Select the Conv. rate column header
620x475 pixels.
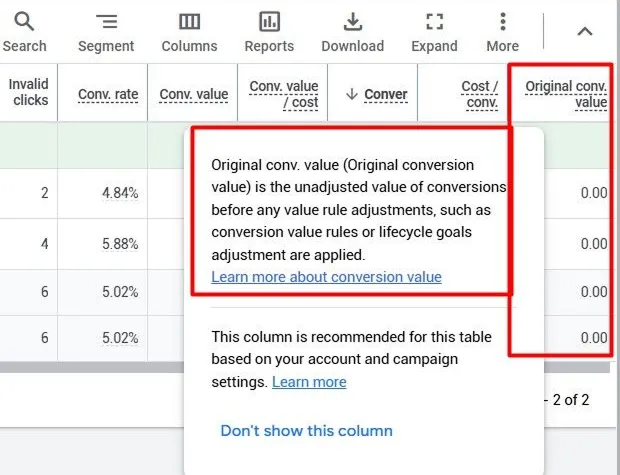point(108,95)
